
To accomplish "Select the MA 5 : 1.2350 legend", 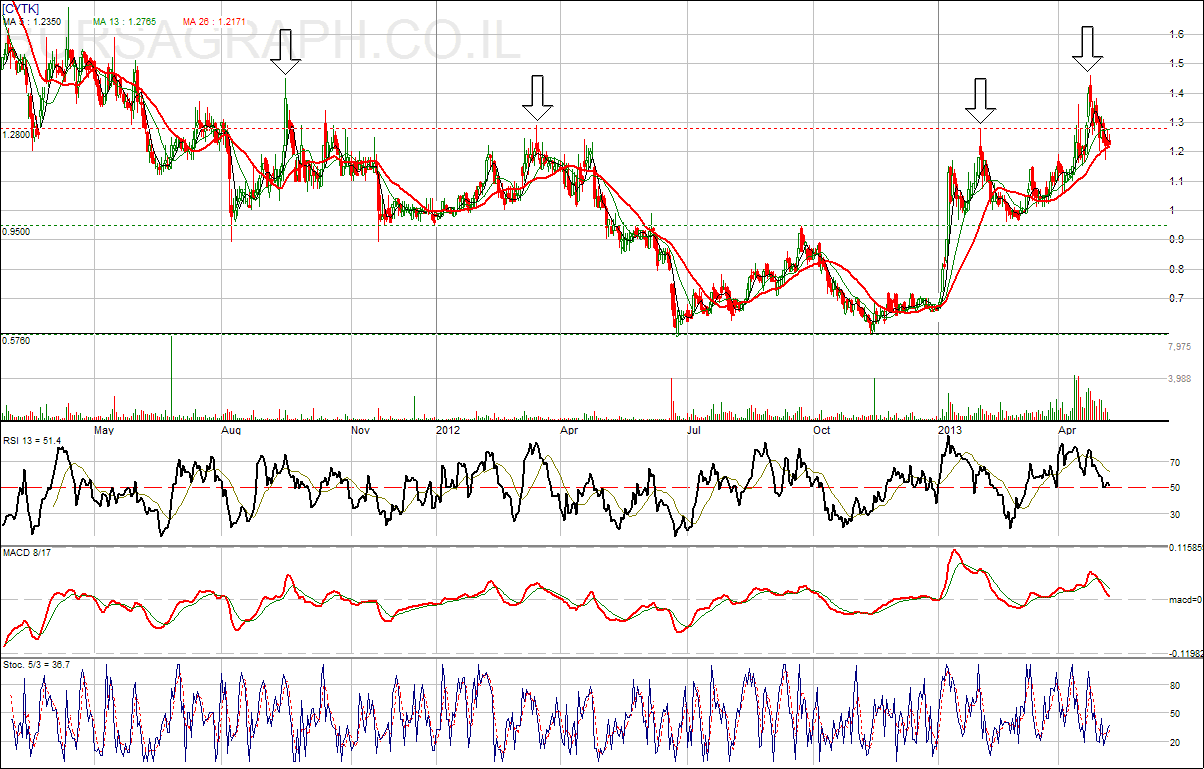I will coord(32,20).
